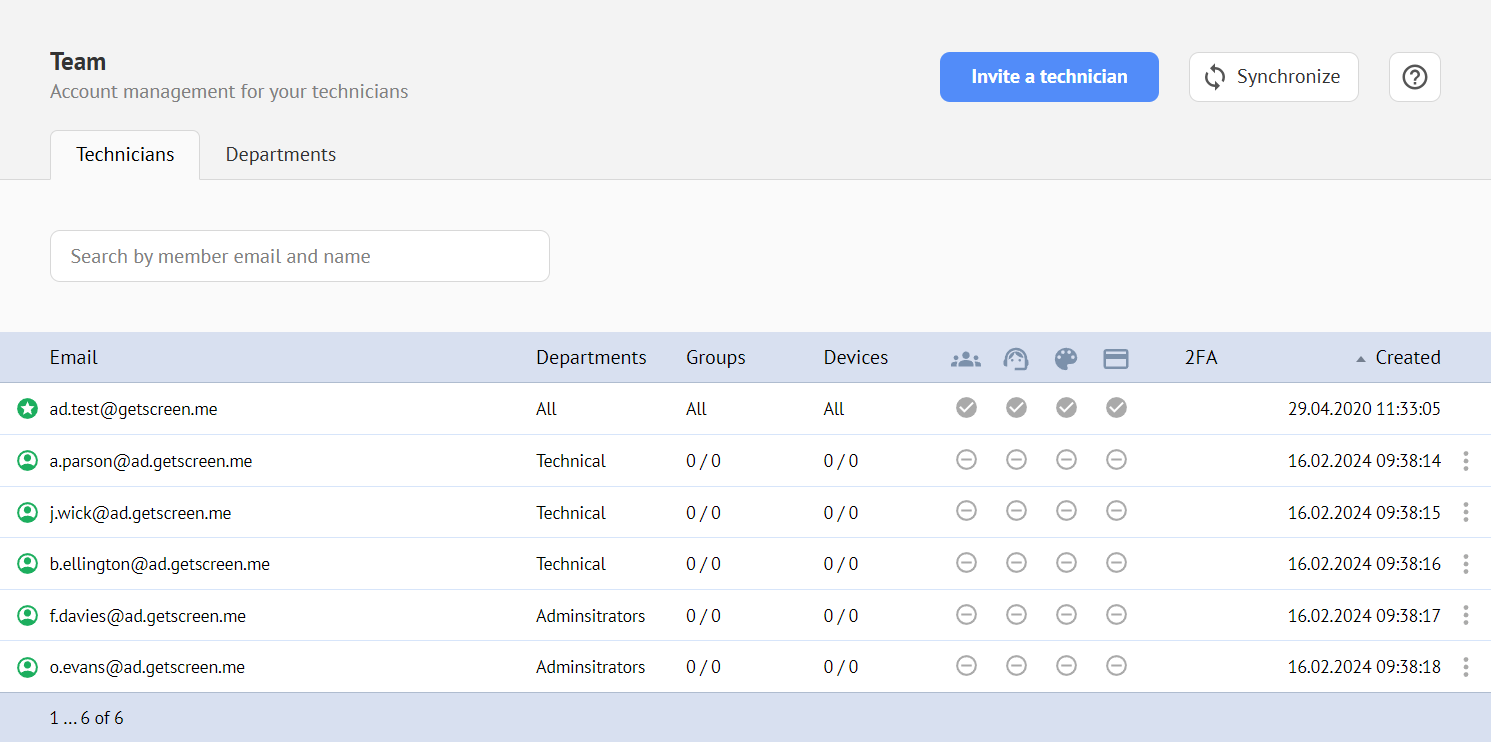Click the user avatar icon beside o.evans
Screen dimensions: 1491x742
coord(28,667)
